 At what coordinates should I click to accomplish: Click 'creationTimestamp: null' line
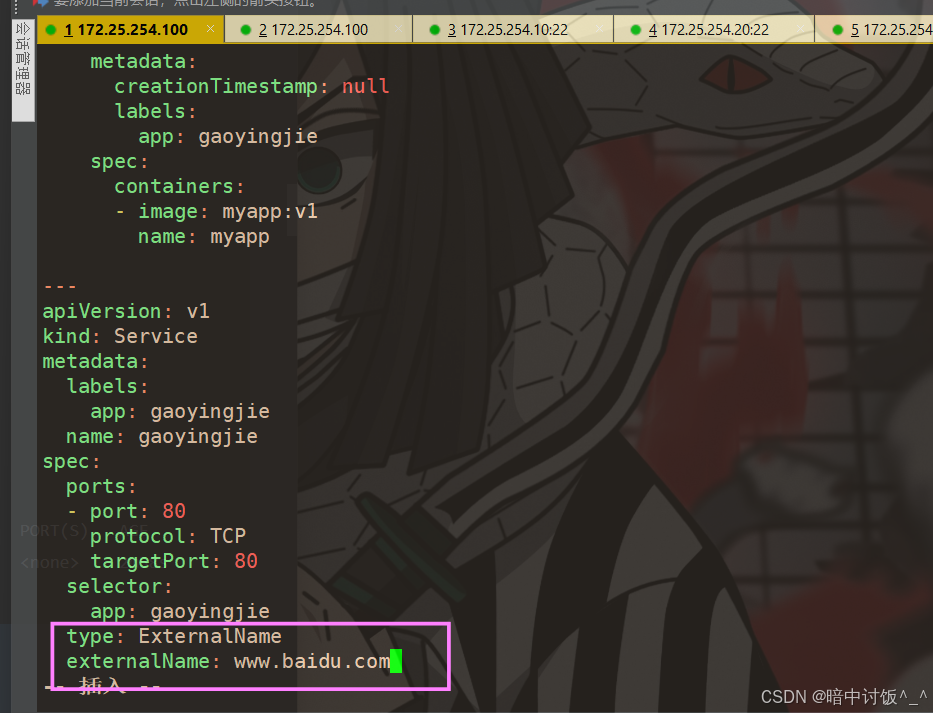[x=252, y=86]
